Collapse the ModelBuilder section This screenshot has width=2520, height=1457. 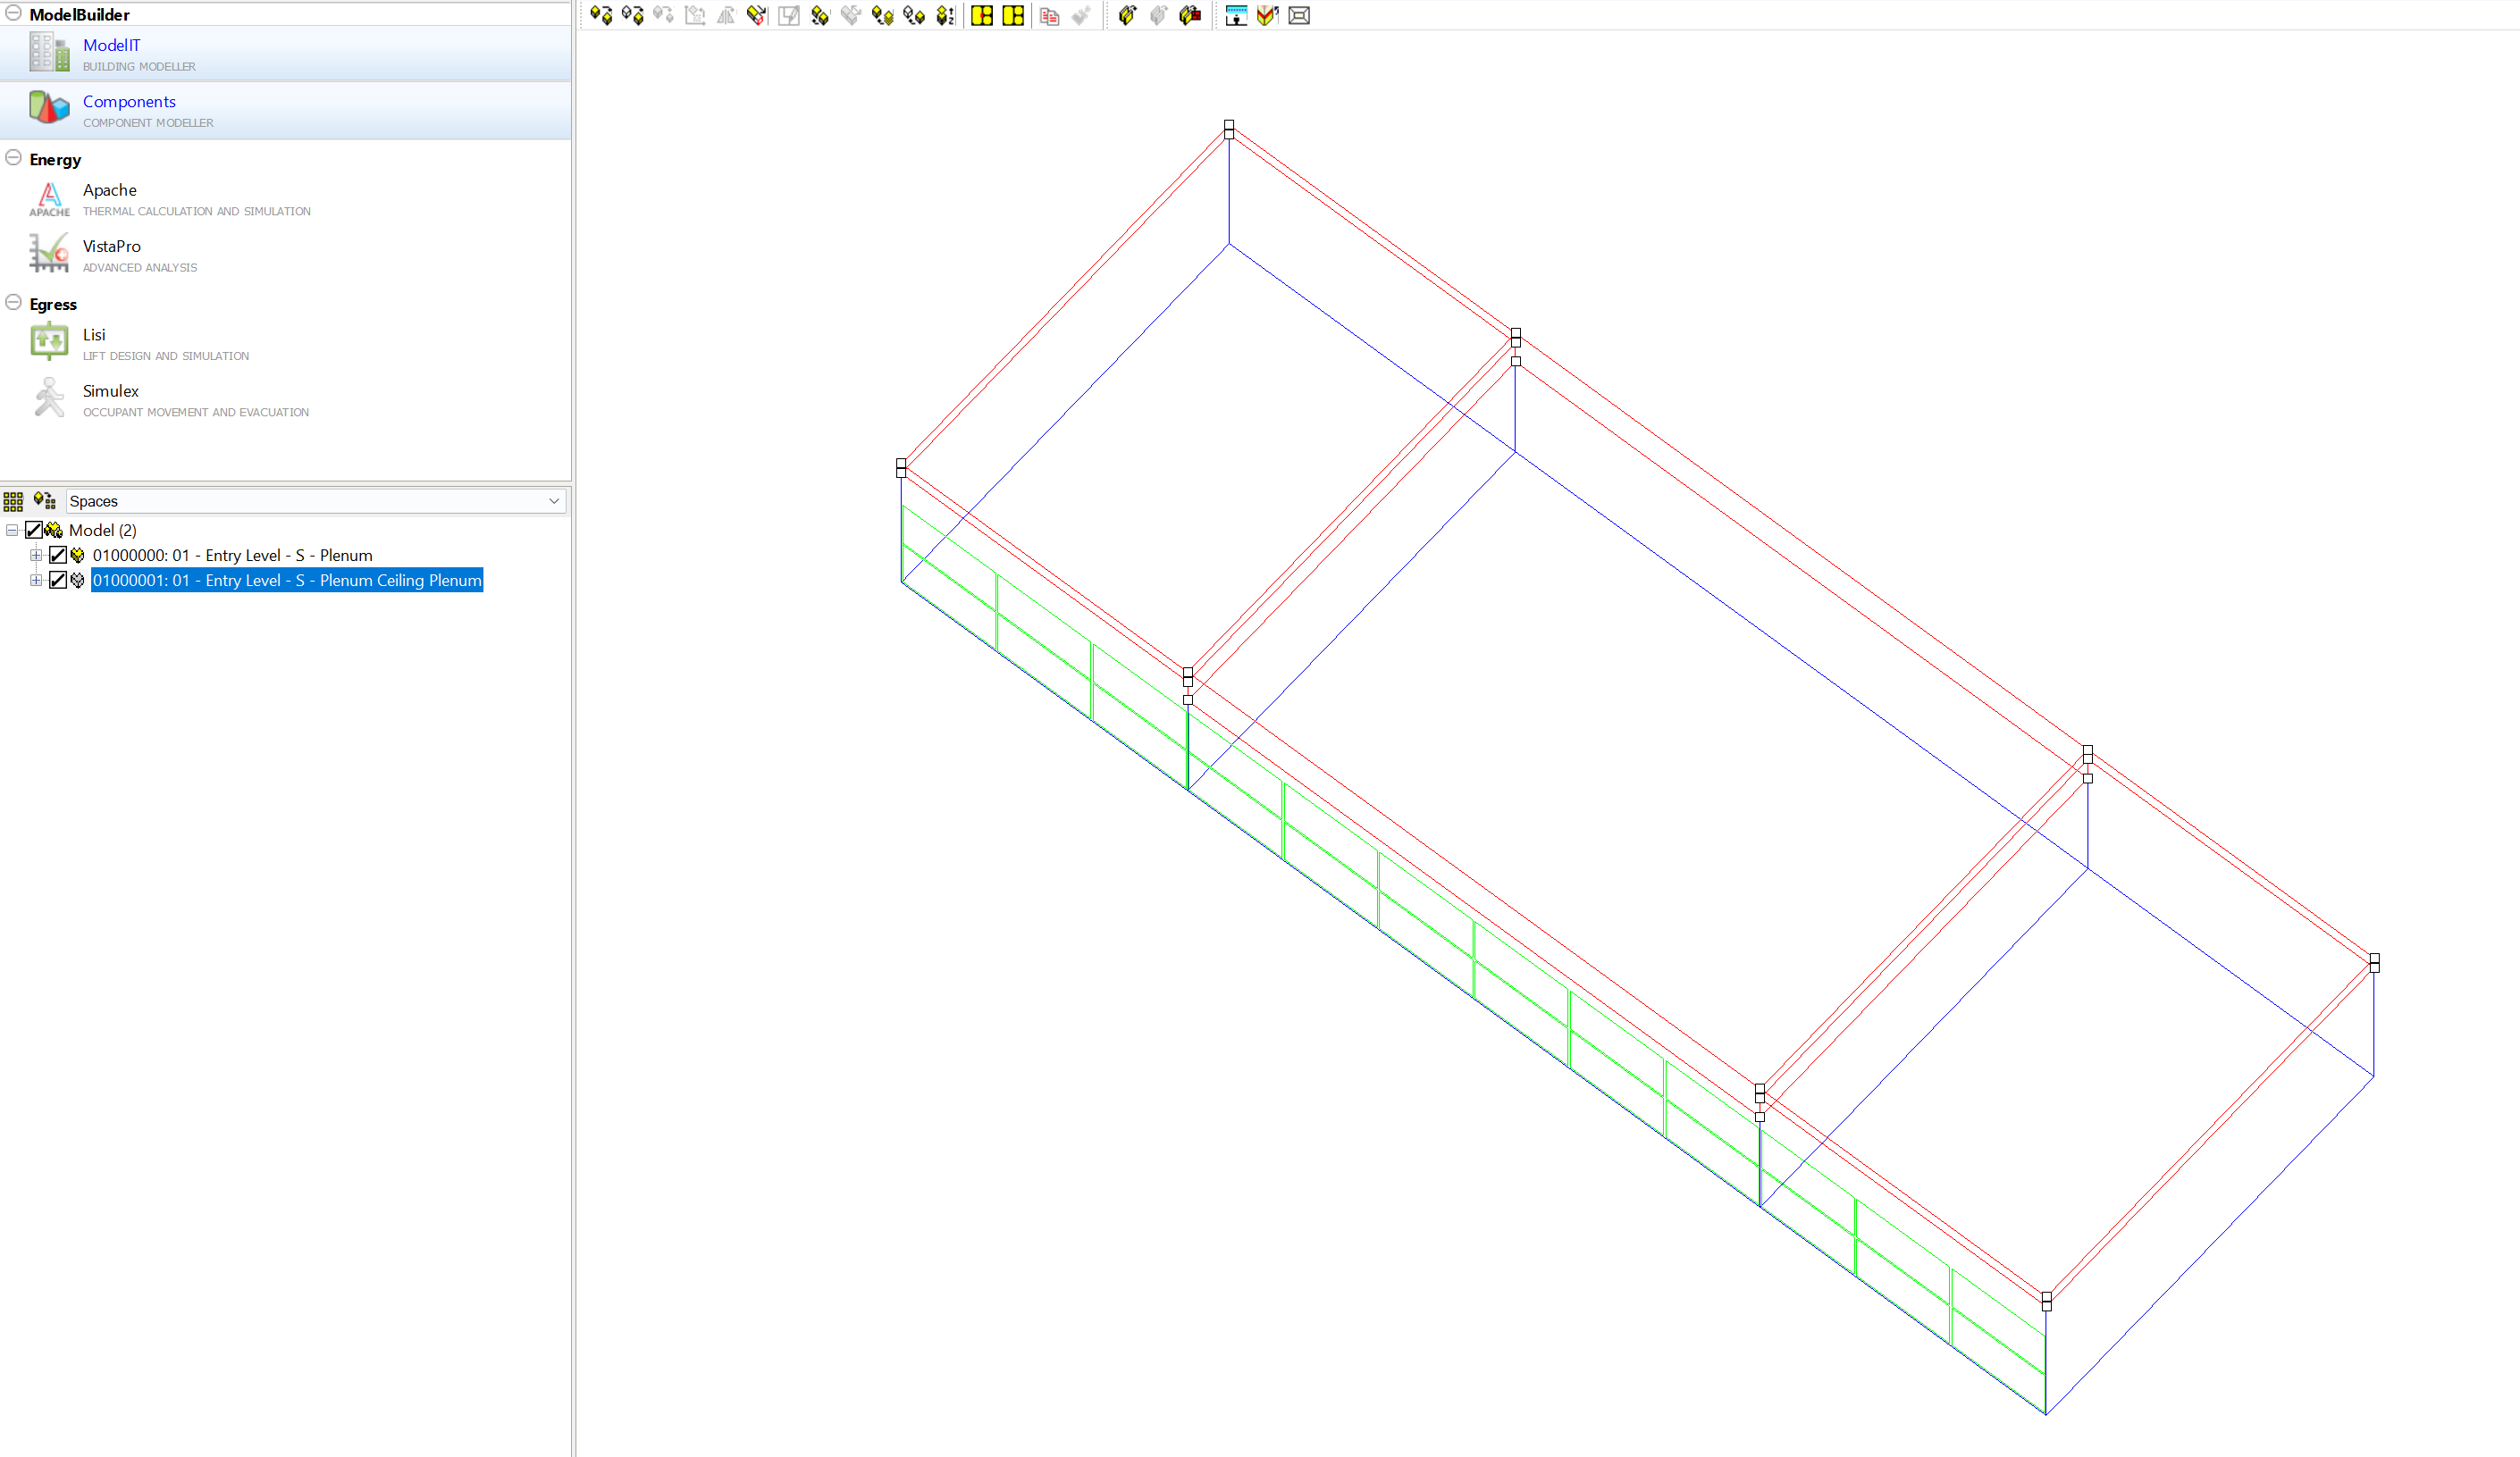coord(13,13)
